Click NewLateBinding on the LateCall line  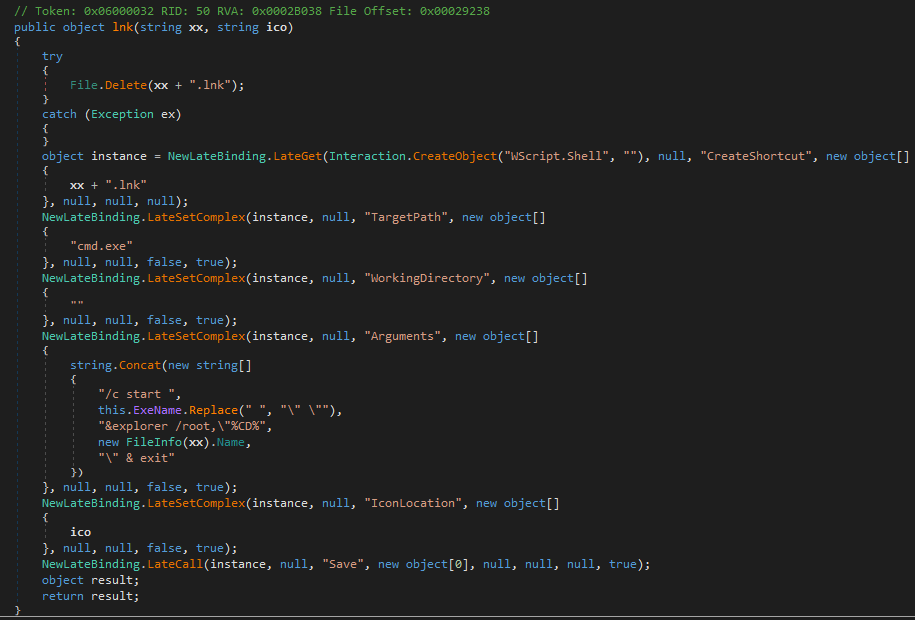pyautogui.click(x=91, y=565)
